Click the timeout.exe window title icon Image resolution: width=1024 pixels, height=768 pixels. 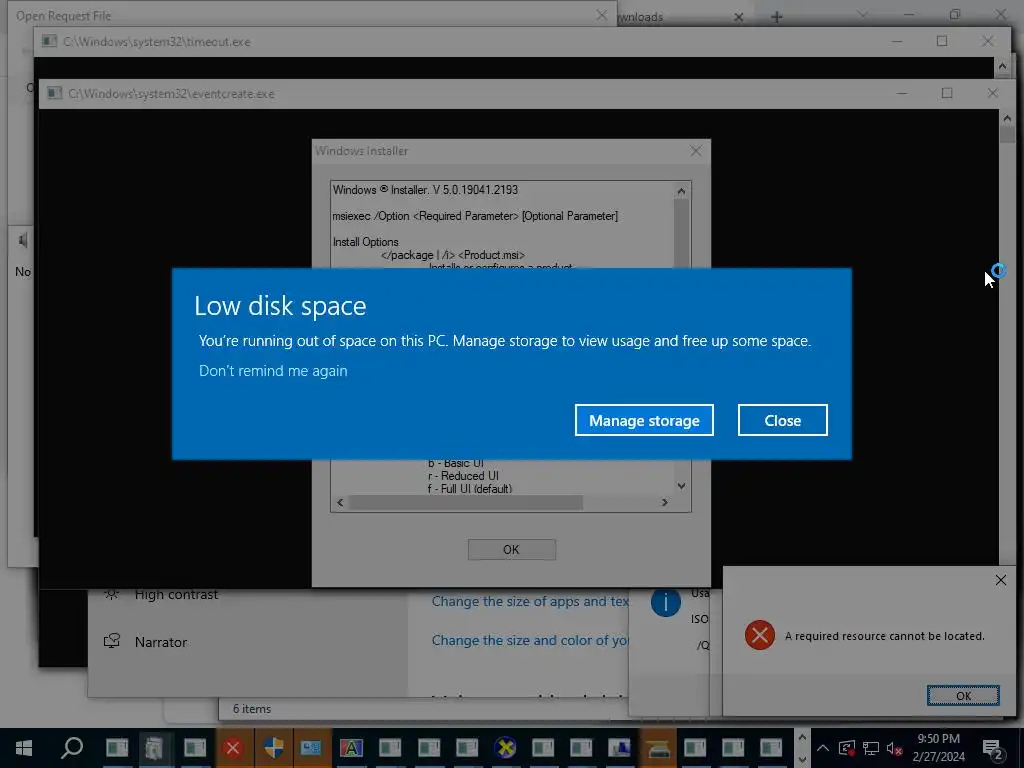click(x=50, y=41)
